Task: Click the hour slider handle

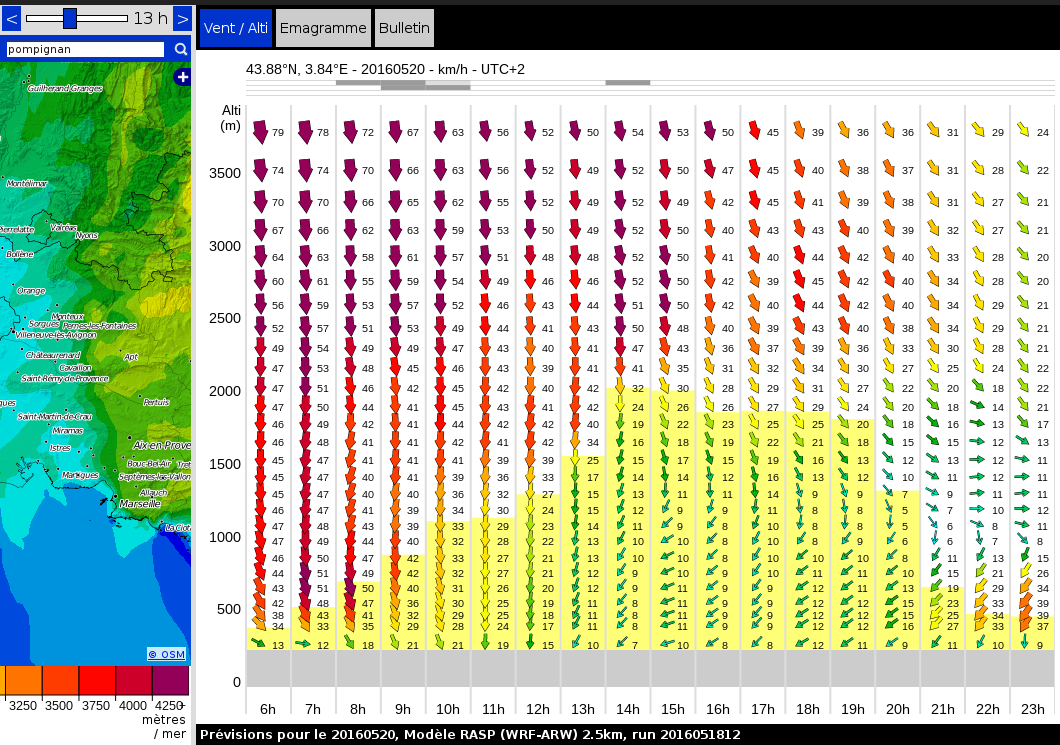Action: [70, 18]
